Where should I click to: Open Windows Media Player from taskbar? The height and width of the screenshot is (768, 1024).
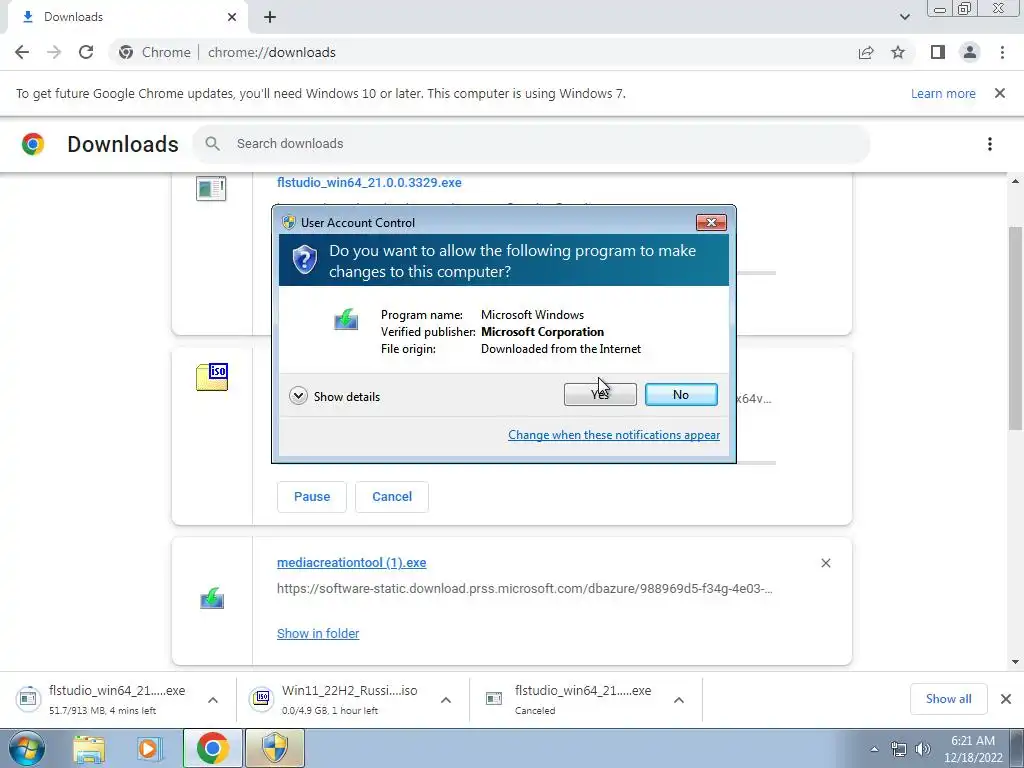[148, 749]
